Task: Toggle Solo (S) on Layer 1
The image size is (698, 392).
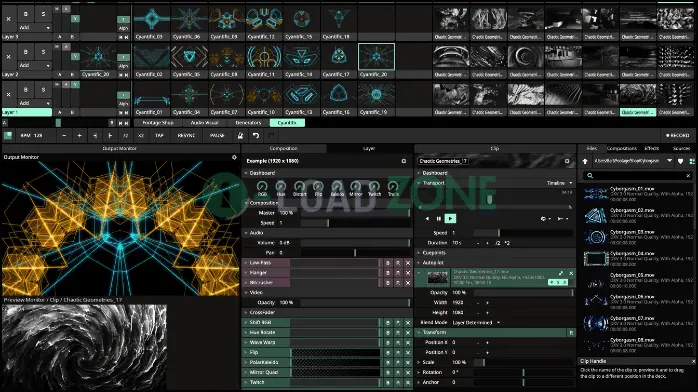Action: (43, 90)
